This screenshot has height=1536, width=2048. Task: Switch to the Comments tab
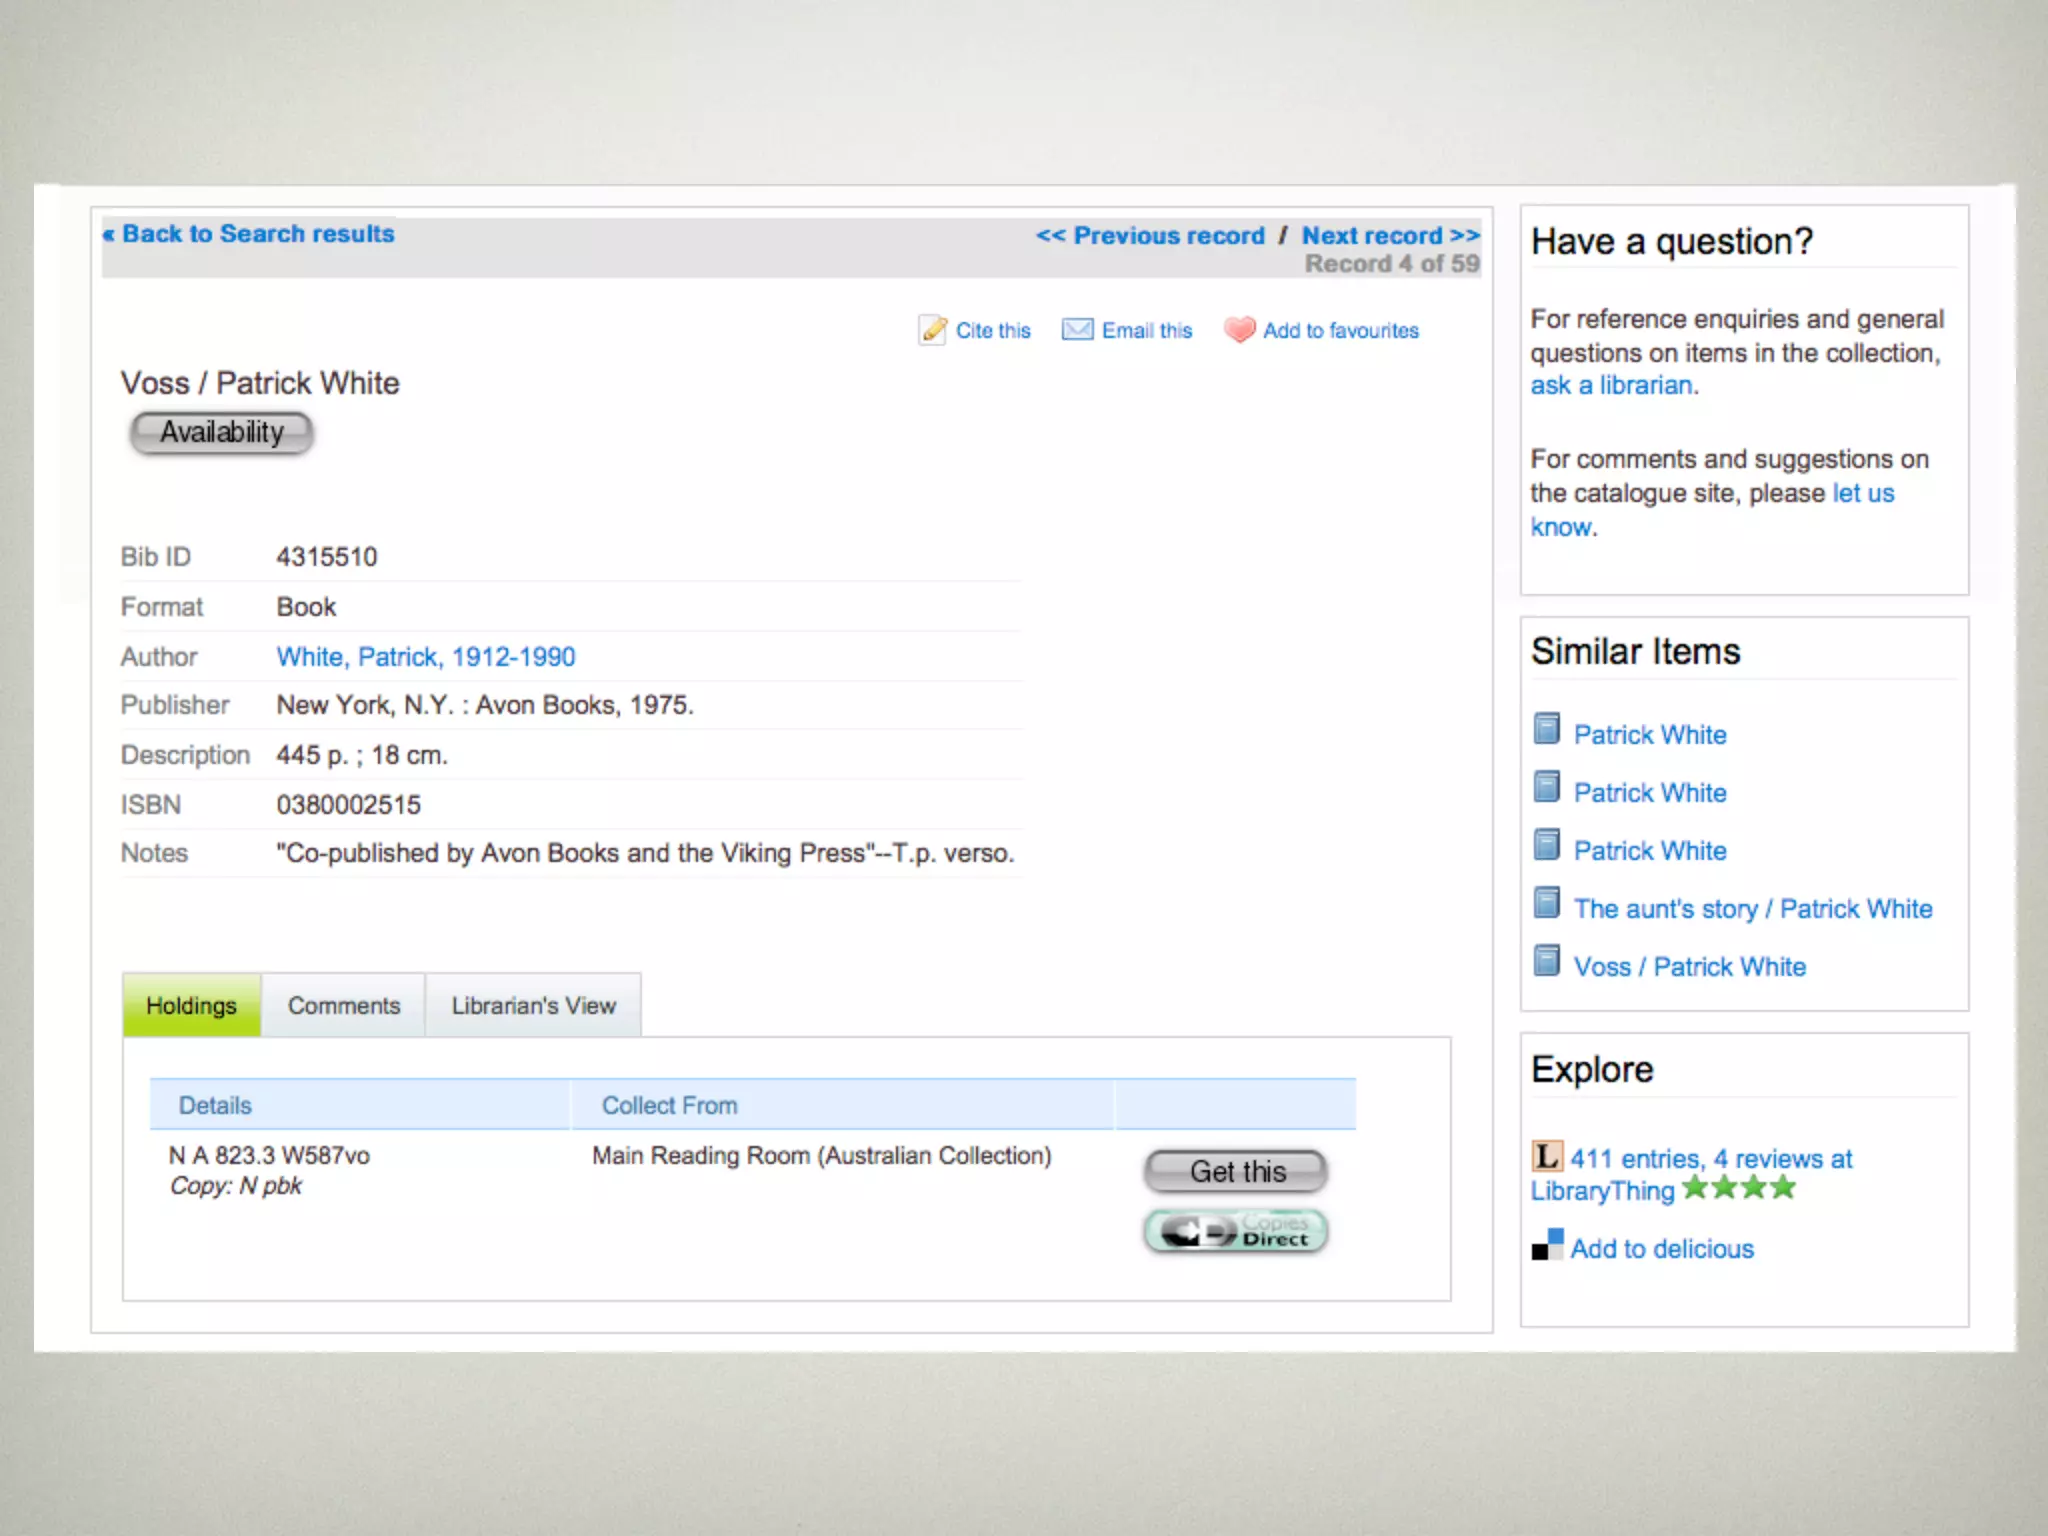(x=343, y=1006)
